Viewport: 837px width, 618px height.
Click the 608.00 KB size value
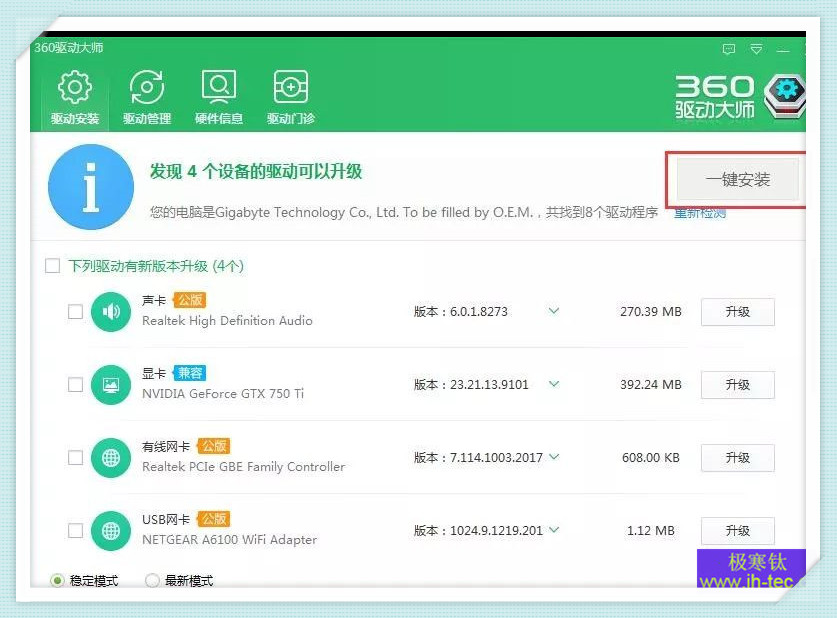tap(651, 458)
